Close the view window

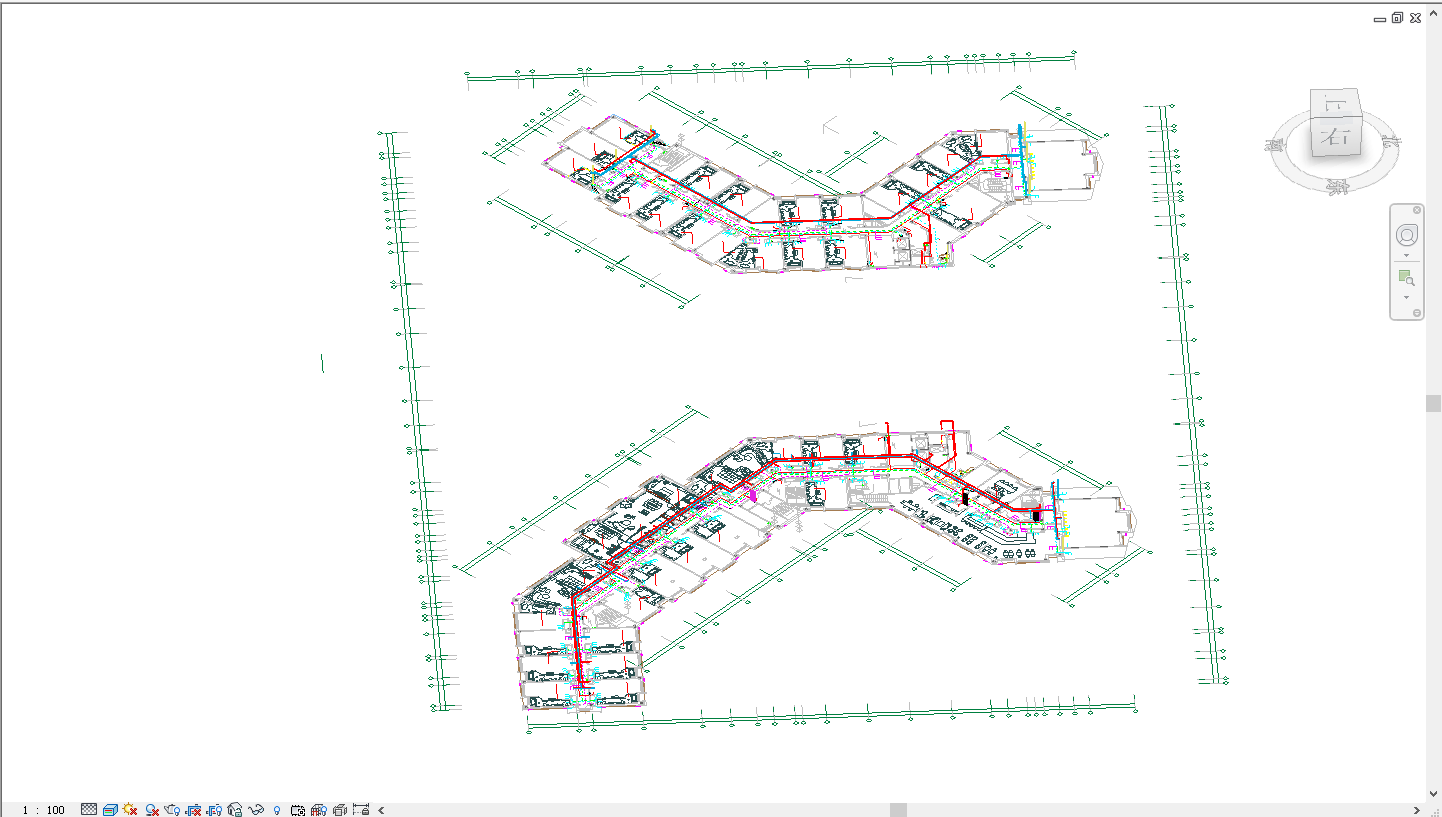tap(1415, 18)
